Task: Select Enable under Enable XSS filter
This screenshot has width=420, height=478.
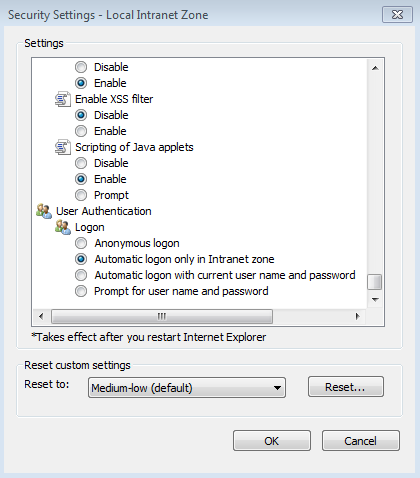Action: pos(81,131)
